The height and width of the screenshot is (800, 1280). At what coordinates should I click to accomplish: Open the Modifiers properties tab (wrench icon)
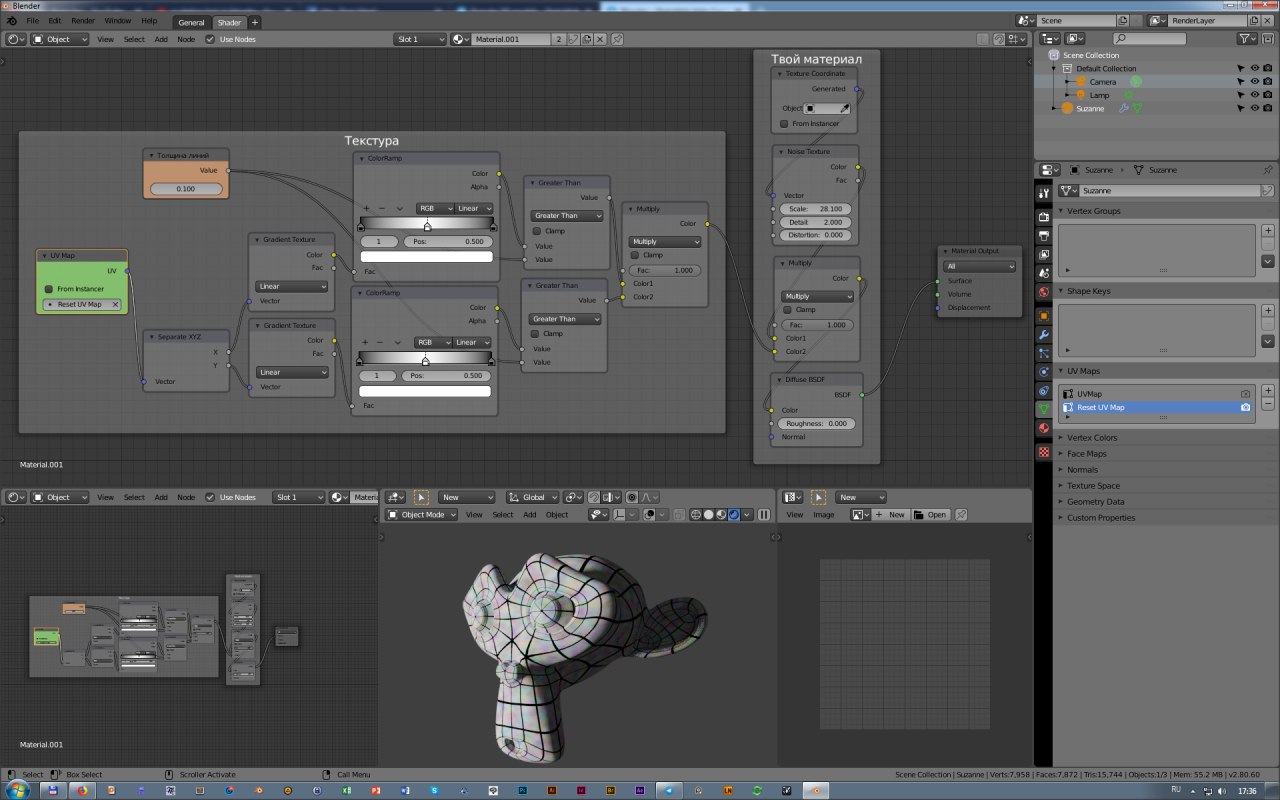[1044, 334]
